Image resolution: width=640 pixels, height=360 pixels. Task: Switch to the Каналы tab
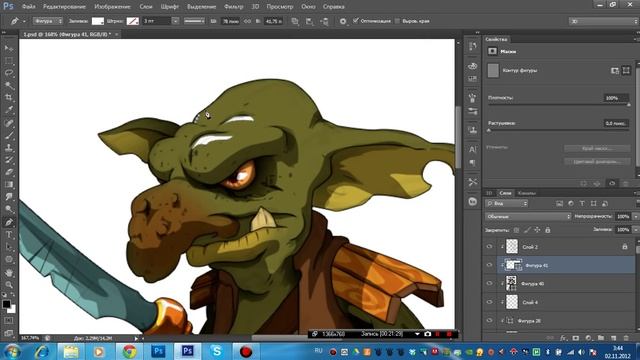click(527, 193)
